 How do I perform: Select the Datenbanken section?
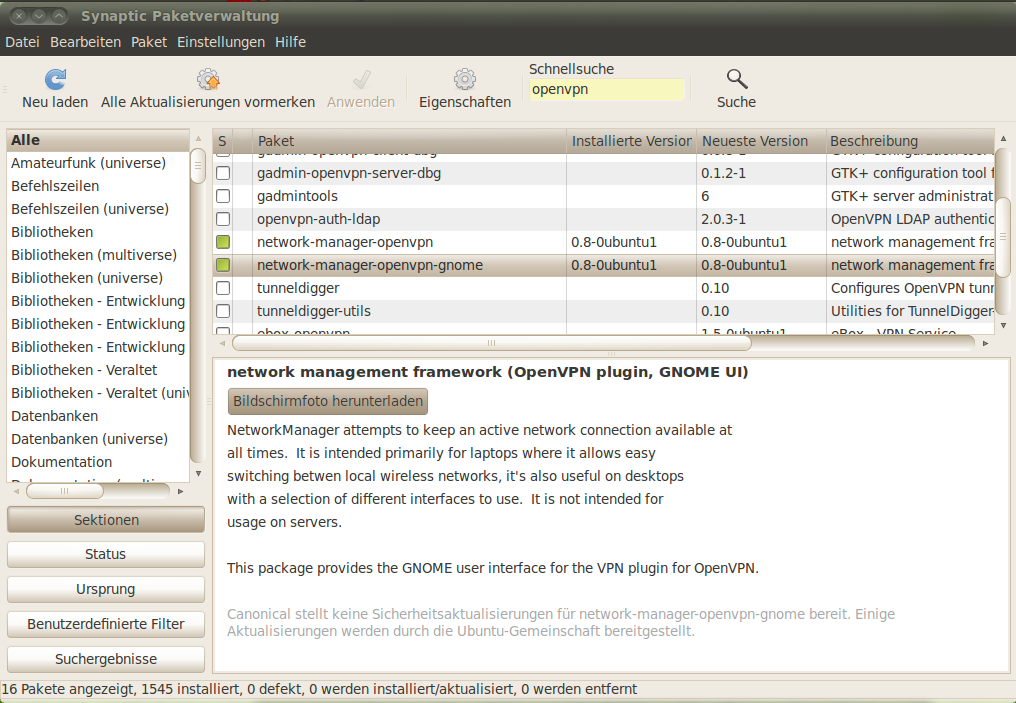[98, 416]
